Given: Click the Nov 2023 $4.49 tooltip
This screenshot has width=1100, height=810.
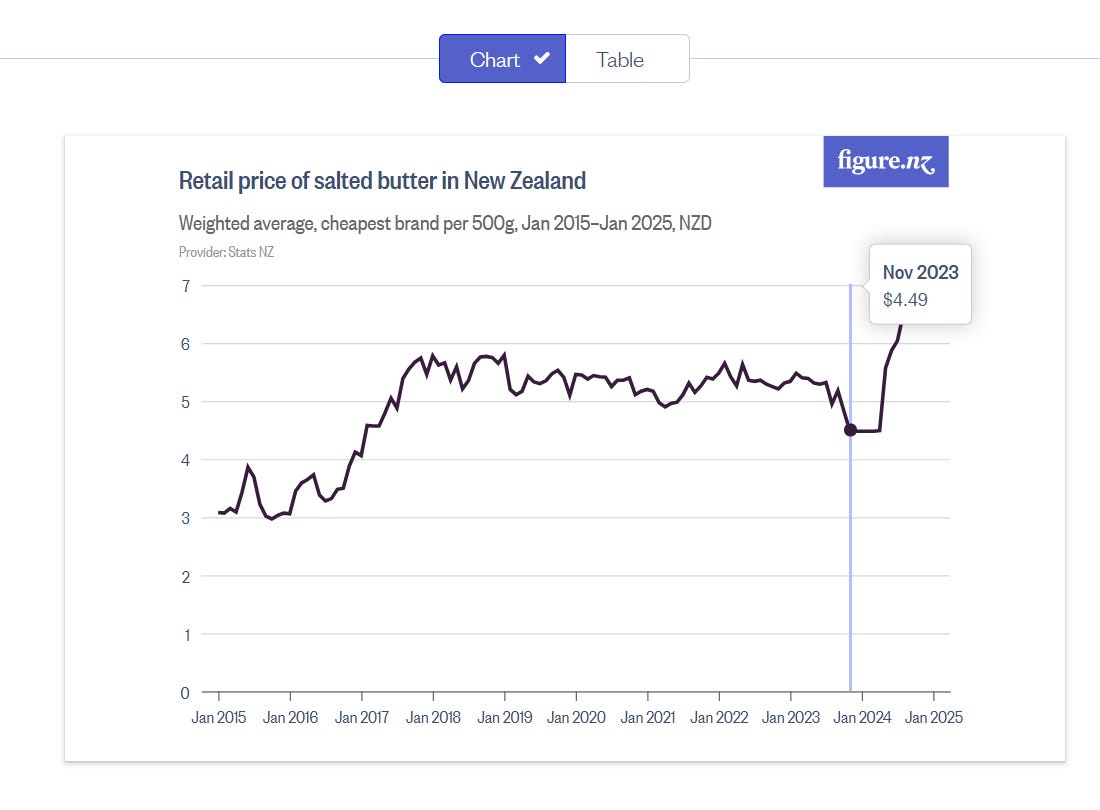Looking at the screenshot, I should pyautogui.click(x=920, y=285).
